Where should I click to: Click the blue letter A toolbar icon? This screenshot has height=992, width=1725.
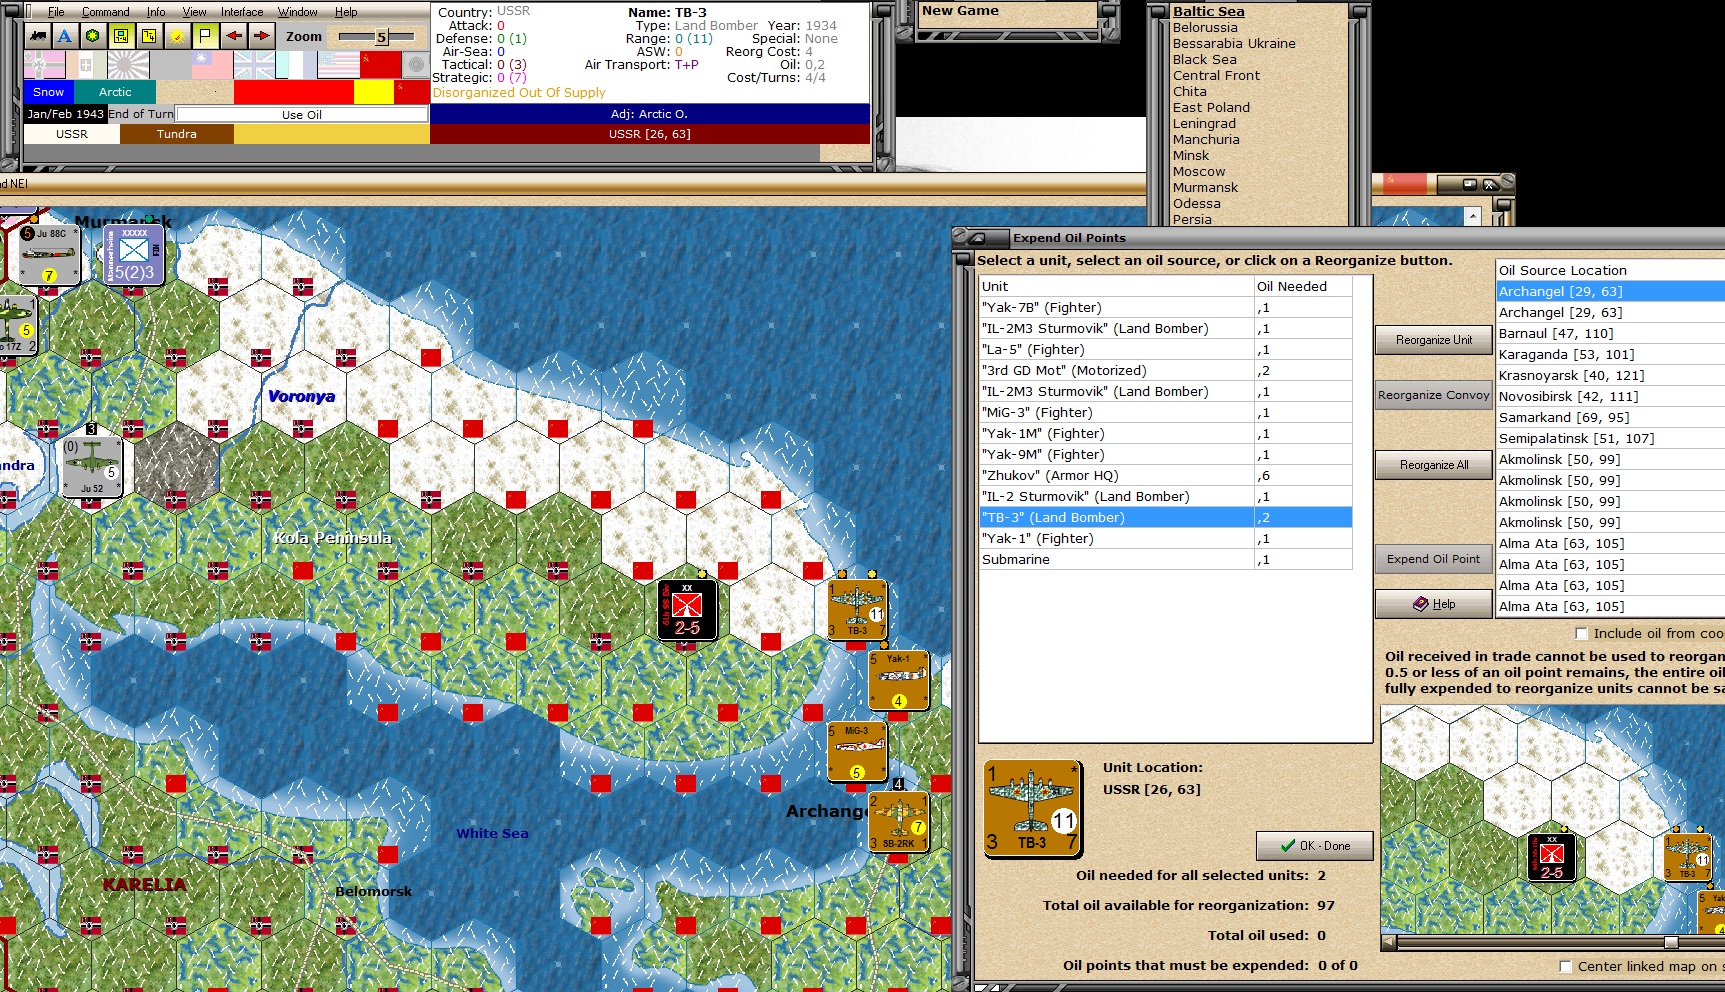tap(65, 36)
